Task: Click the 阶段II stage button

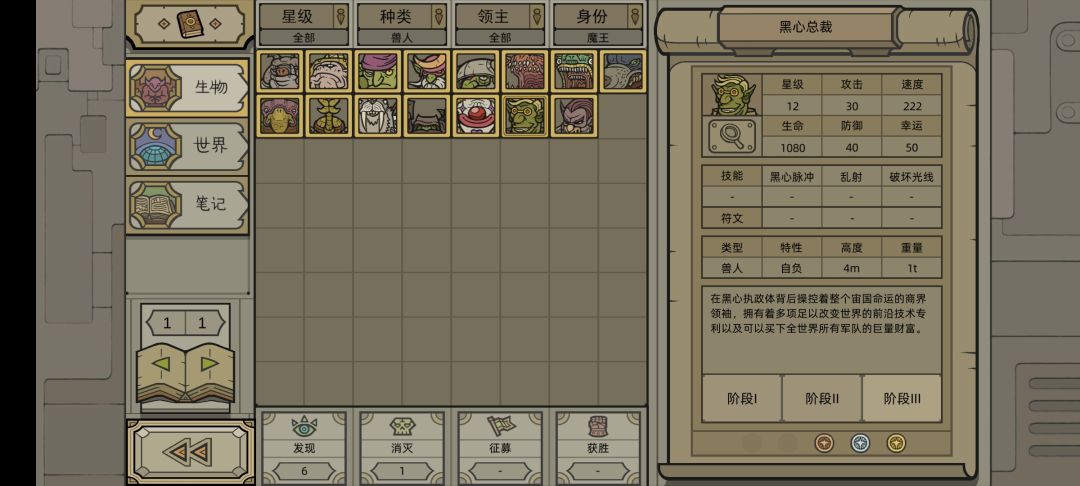Action: (822, 399)
